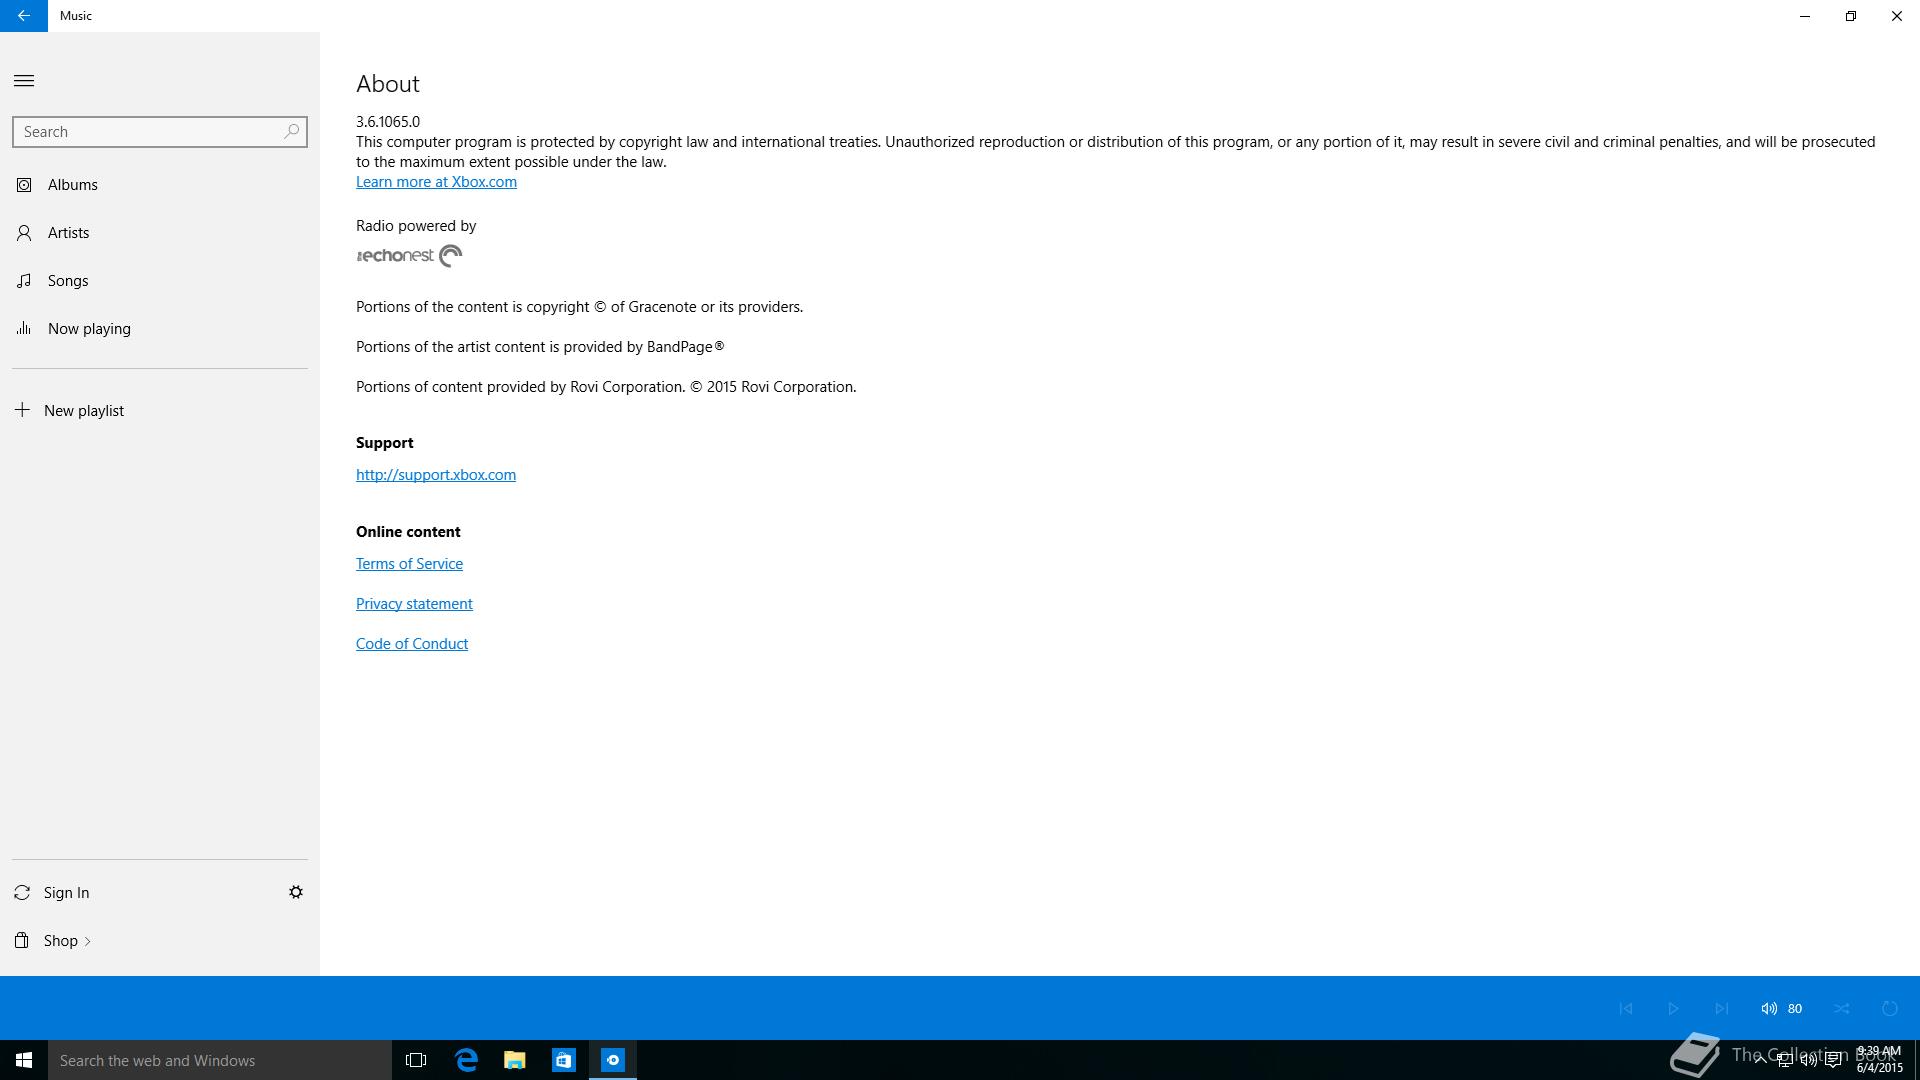Open File Explorer from taskbar
This screenshot has width=1920, height=1080.
coord(515,1060)
